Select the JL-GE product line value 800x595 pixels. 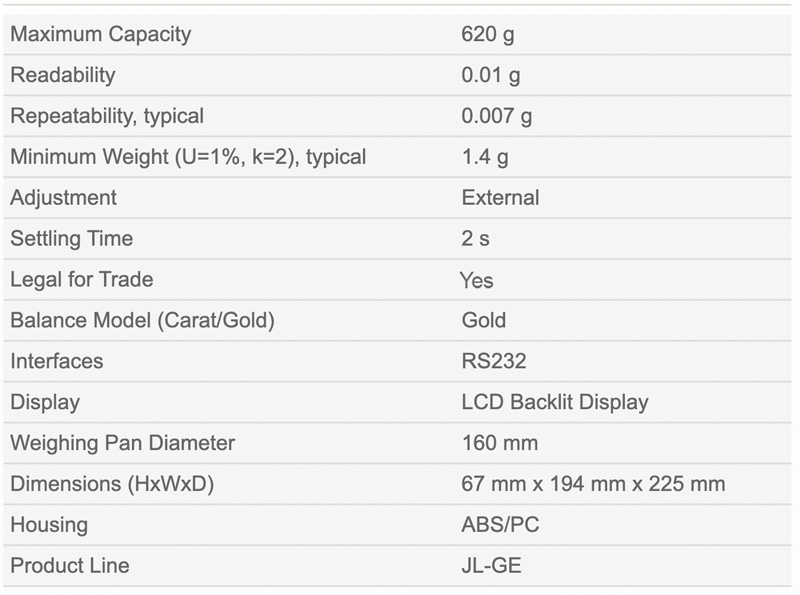click(x=491, y=565)
